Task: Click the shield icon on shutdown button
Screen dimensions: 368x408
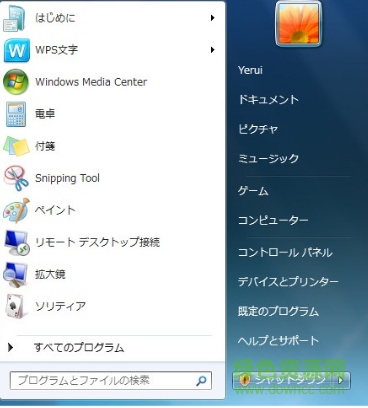Action: 244,380
